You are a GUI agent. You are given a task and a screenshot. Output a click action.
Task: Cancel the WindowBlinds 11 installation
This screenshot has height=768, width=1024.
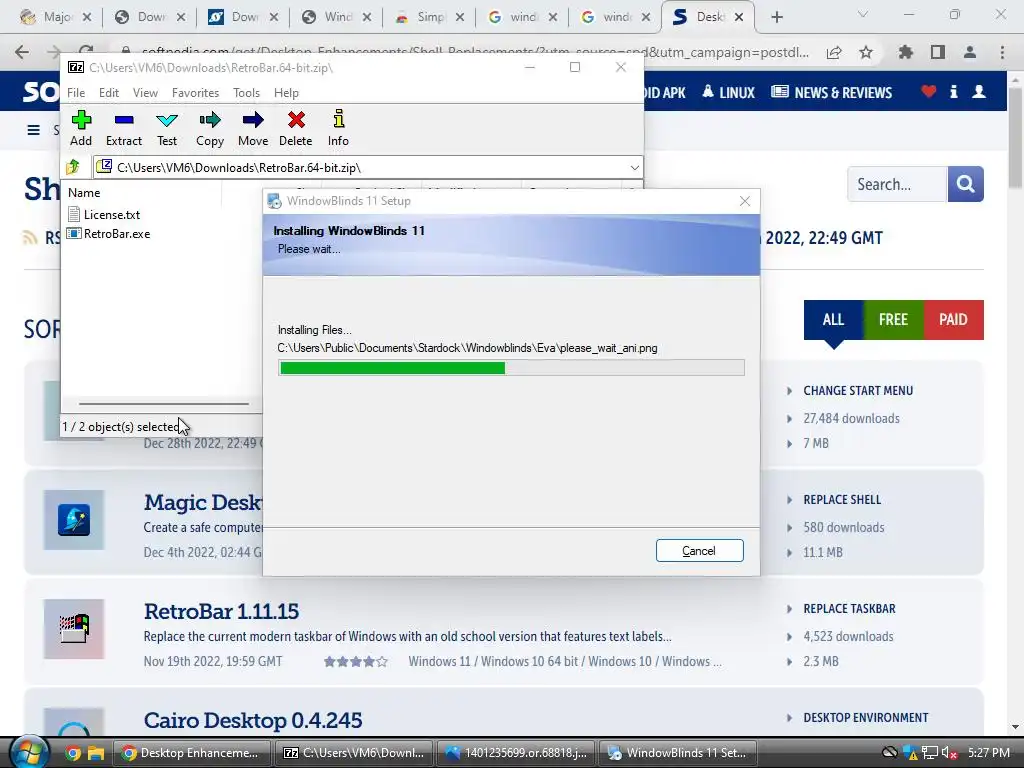699,551
